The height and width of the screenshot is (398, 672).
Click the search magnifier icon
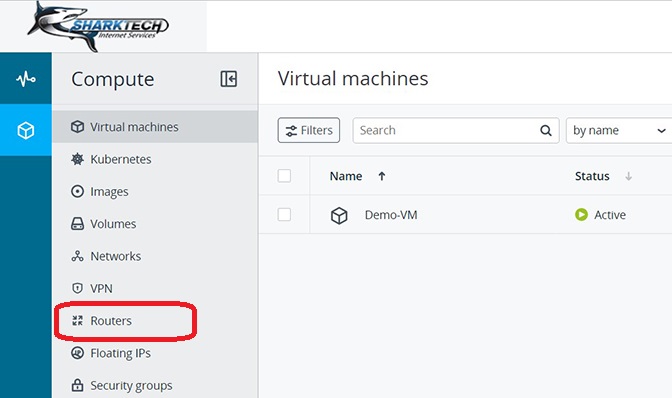tap(546, 130)
